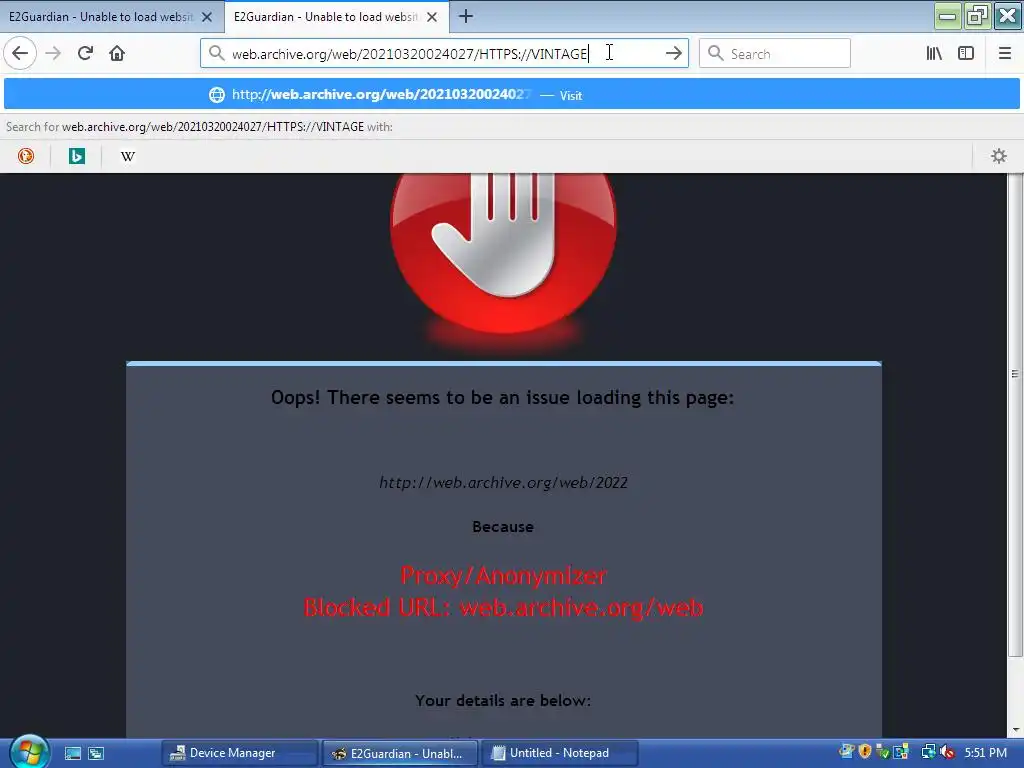Click inside the URL address field

[444, 54]
